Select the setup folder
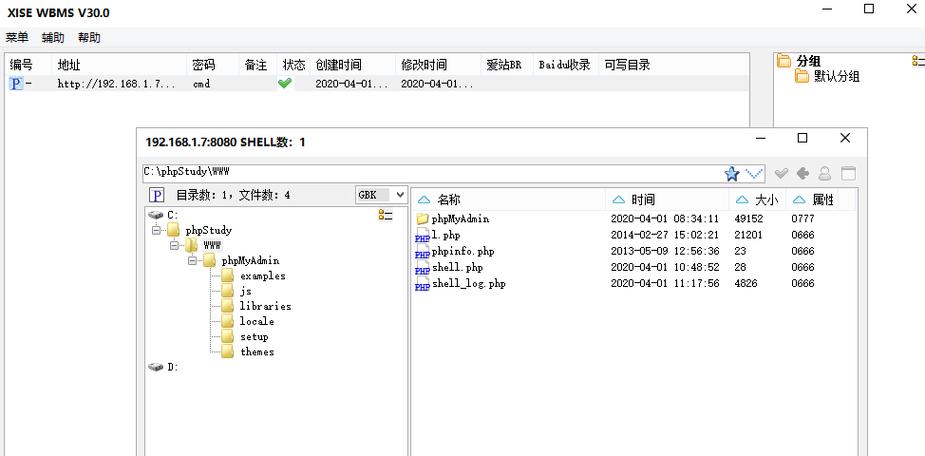 click(254, 336)
